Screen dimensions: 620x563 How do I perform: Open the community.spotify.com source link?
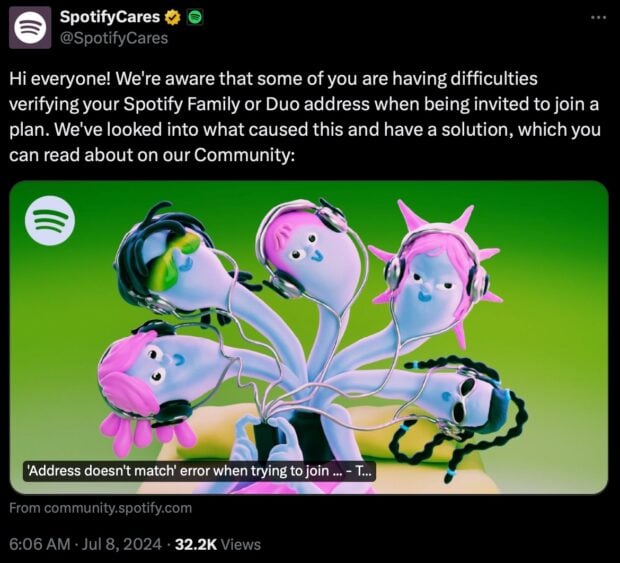(x=100, y=508)
